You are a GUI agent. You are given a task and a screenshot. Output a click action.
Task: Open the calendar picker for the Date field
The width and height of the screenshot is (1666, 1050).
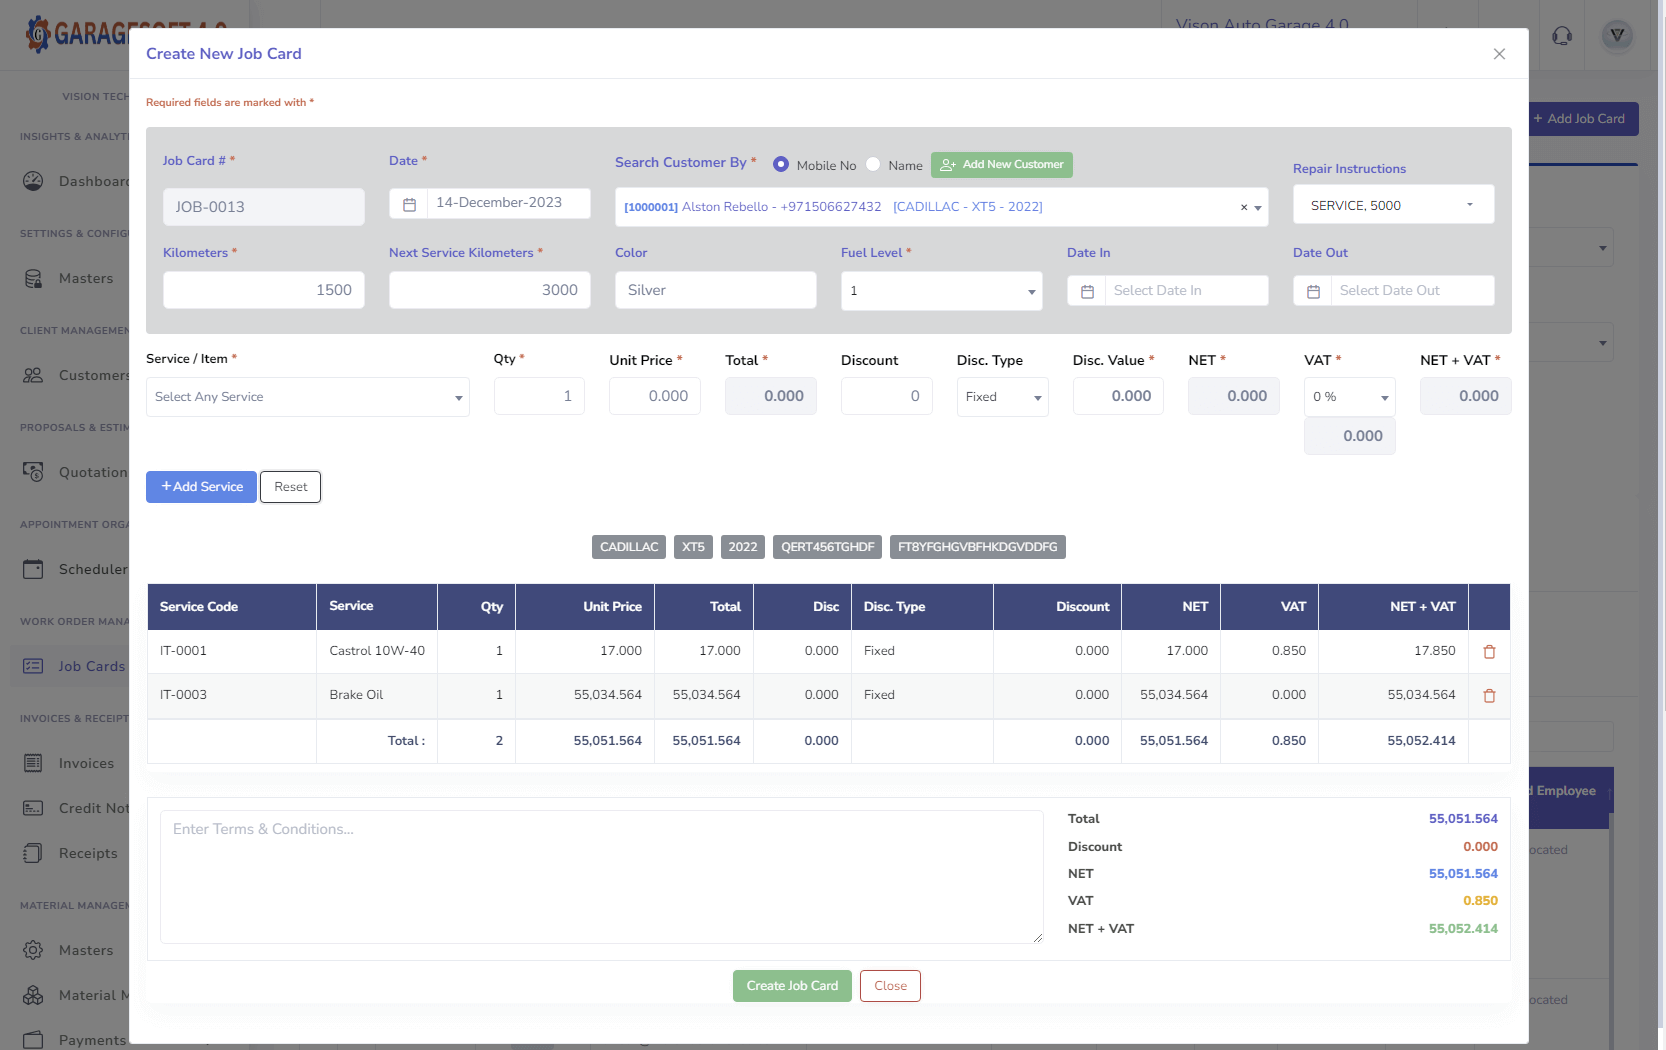(x=409, y=203)
